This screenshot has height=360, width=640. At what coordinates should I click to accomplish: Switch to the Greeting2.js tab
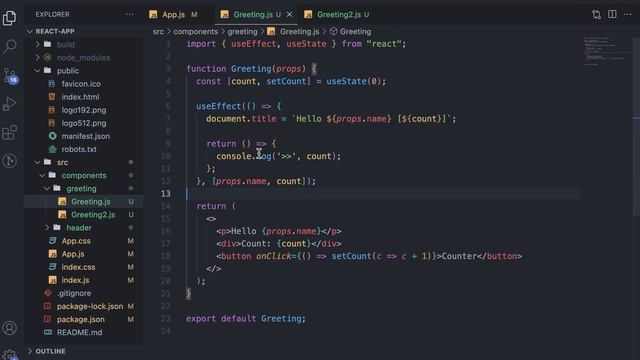pos(339,15)
